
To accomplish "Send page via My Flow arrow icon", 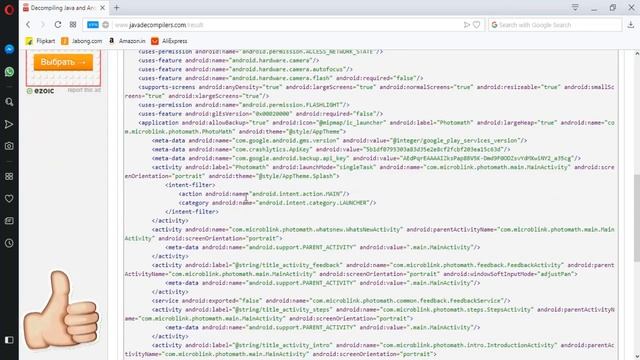I will (x=467, y=25).
